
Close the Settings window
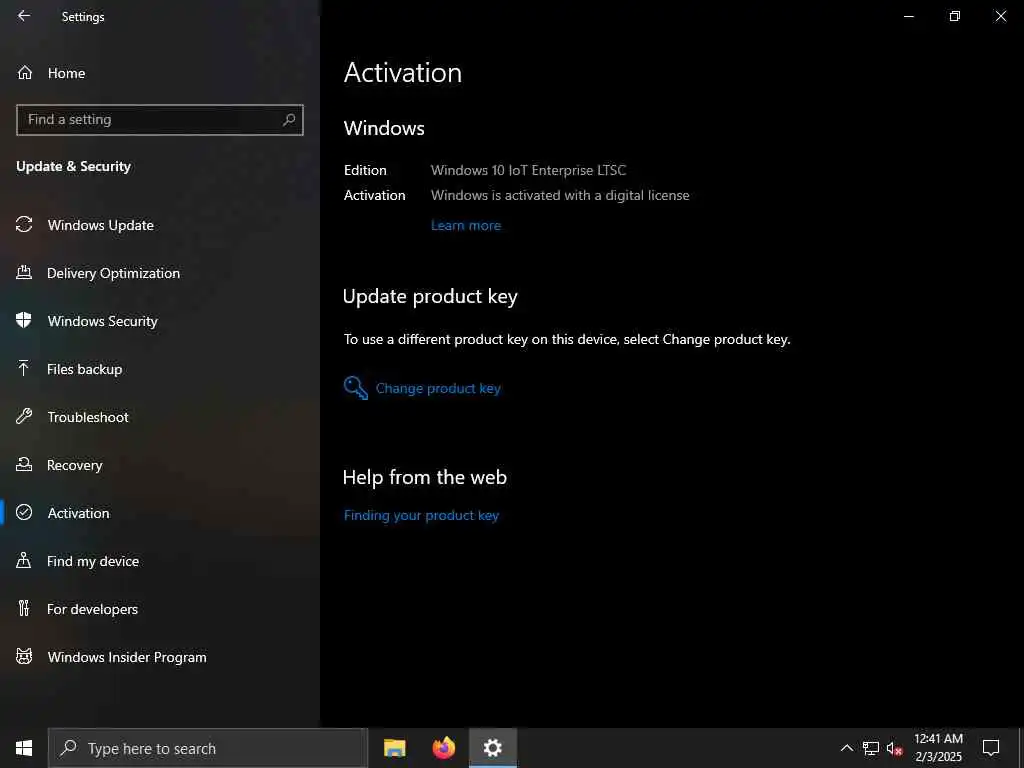[x=1000, y=16]
